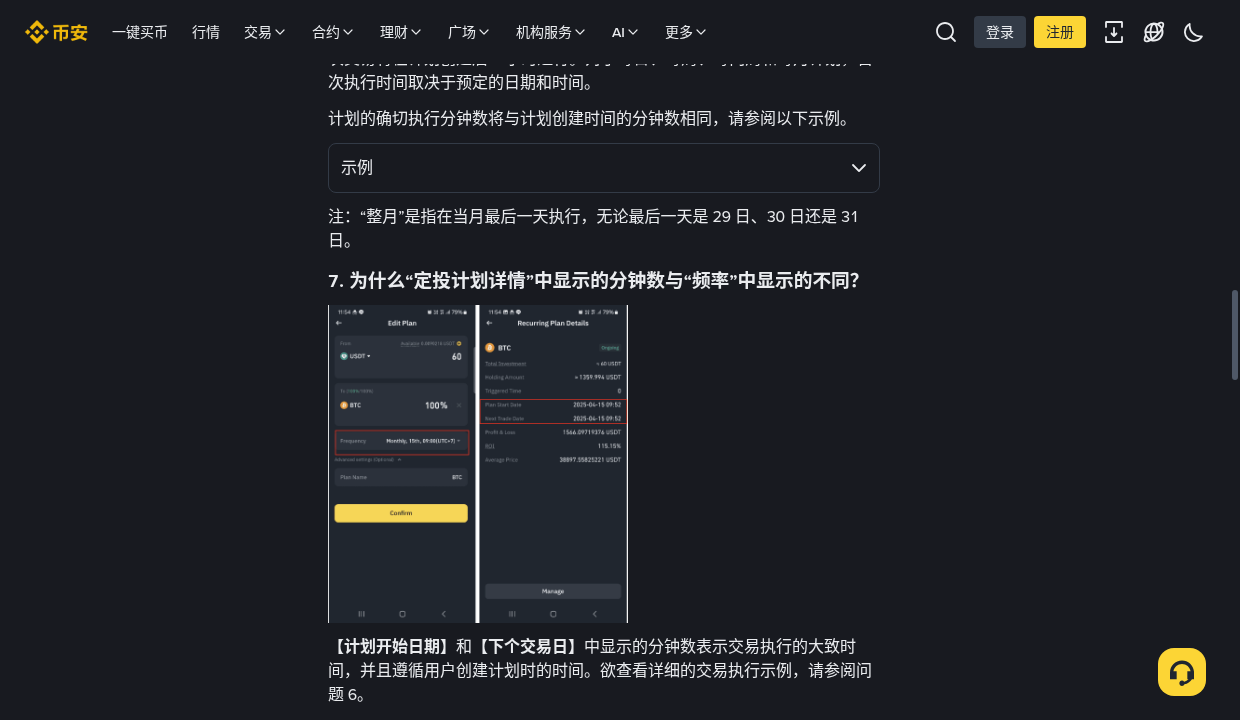Open the language globe icon
Image resolution: width=1240 pixels, height=720 pixels.
tap(1154, 32)
